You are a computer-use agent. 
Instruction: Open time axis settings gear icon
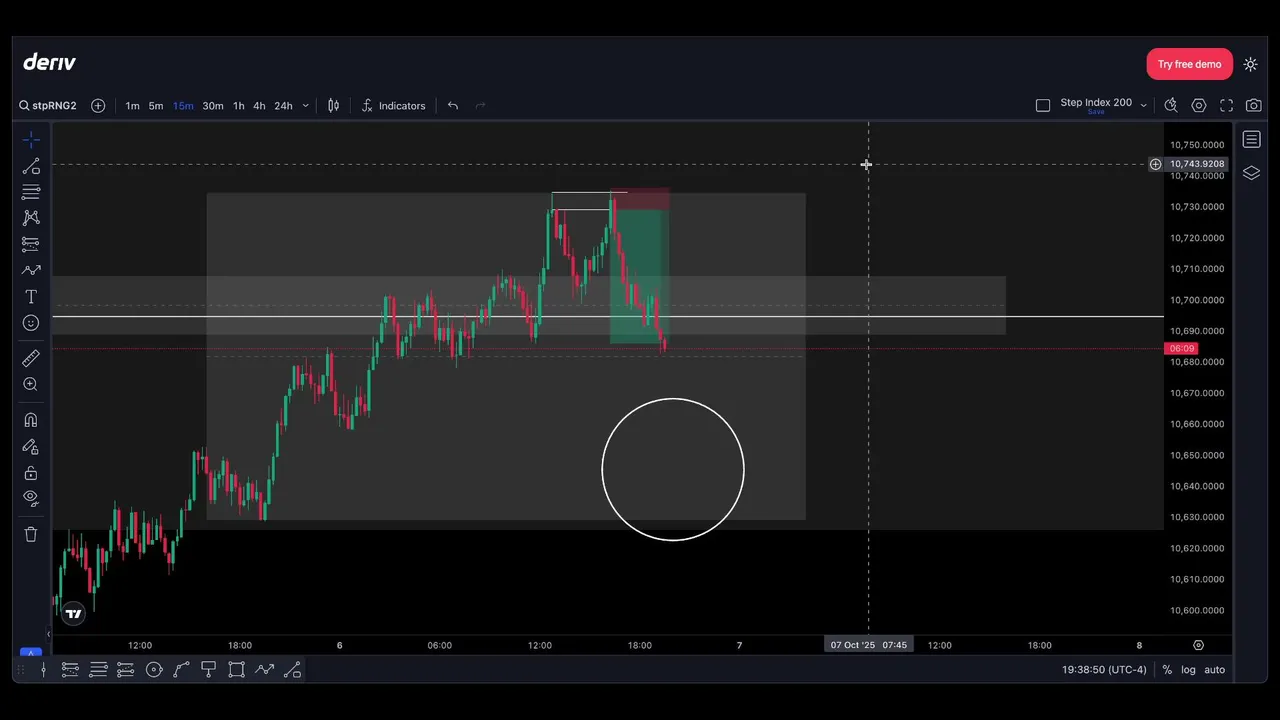tap(1198, 645)
